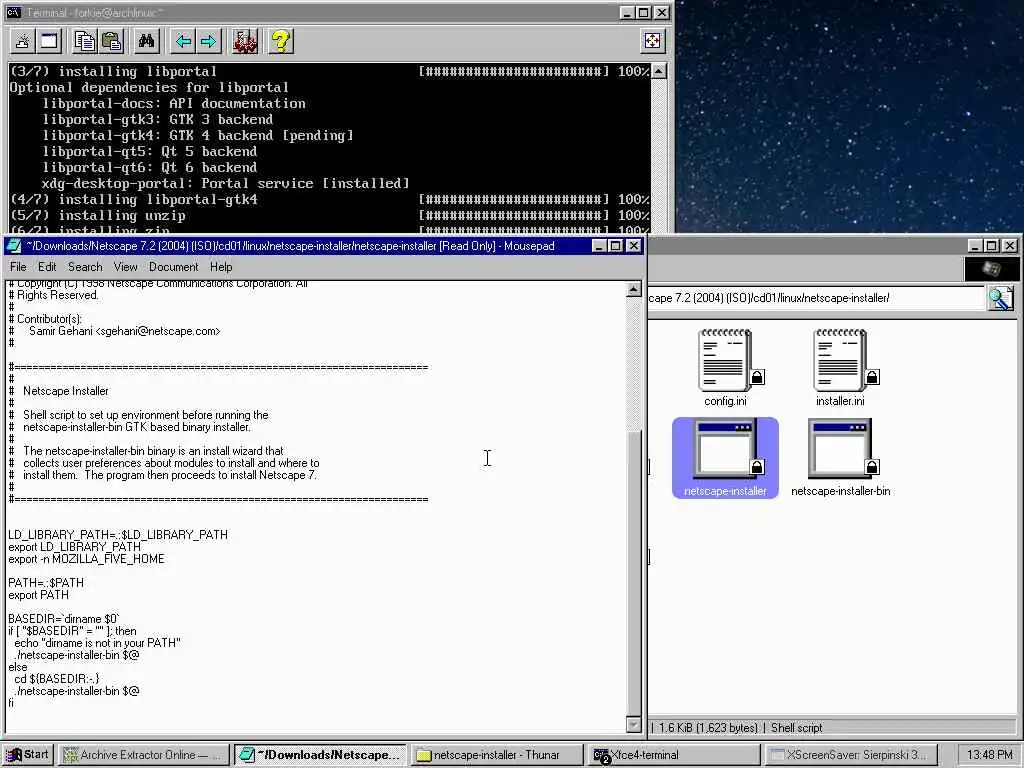Click the Paste clipboard icon in Terminal
This screenshot has height=768, width=1024.
point(112,42)
